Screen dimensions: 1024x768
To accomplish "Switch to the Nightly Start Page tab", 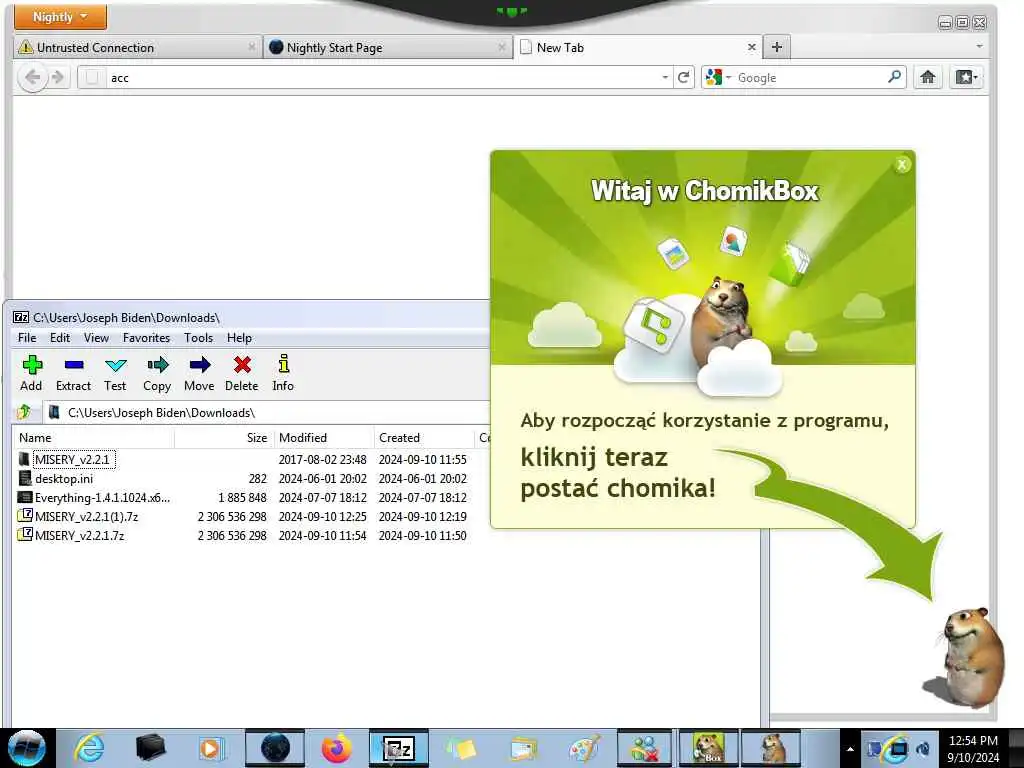I will click(388, 48).
